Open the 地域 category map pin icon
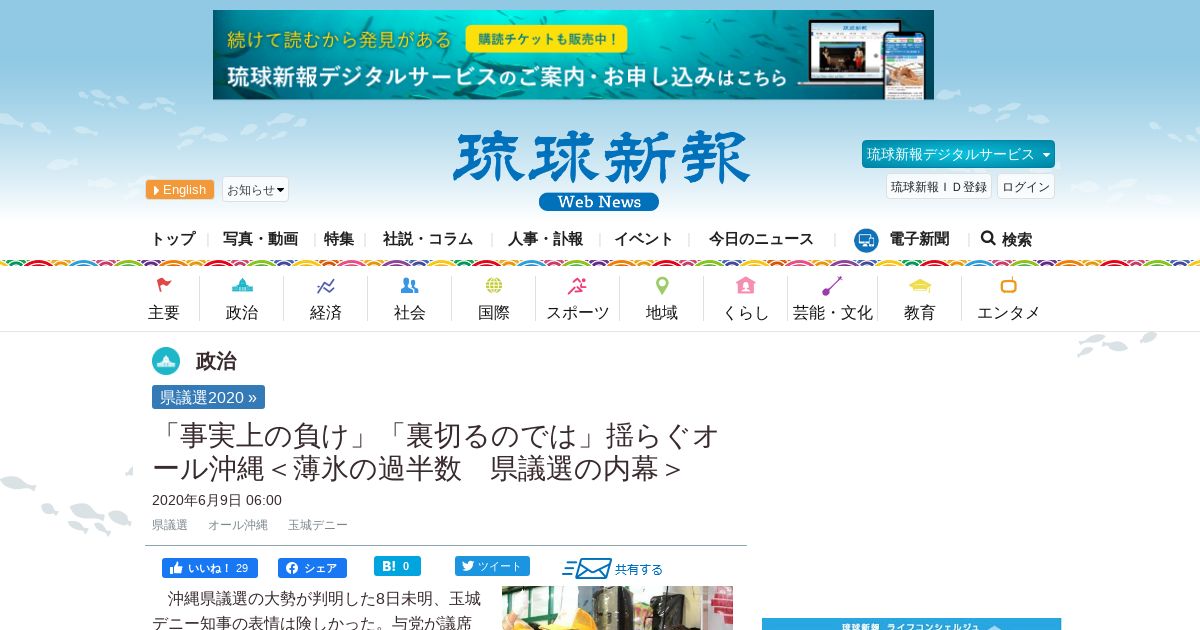1200x630 pixels. tap(662, 286)
